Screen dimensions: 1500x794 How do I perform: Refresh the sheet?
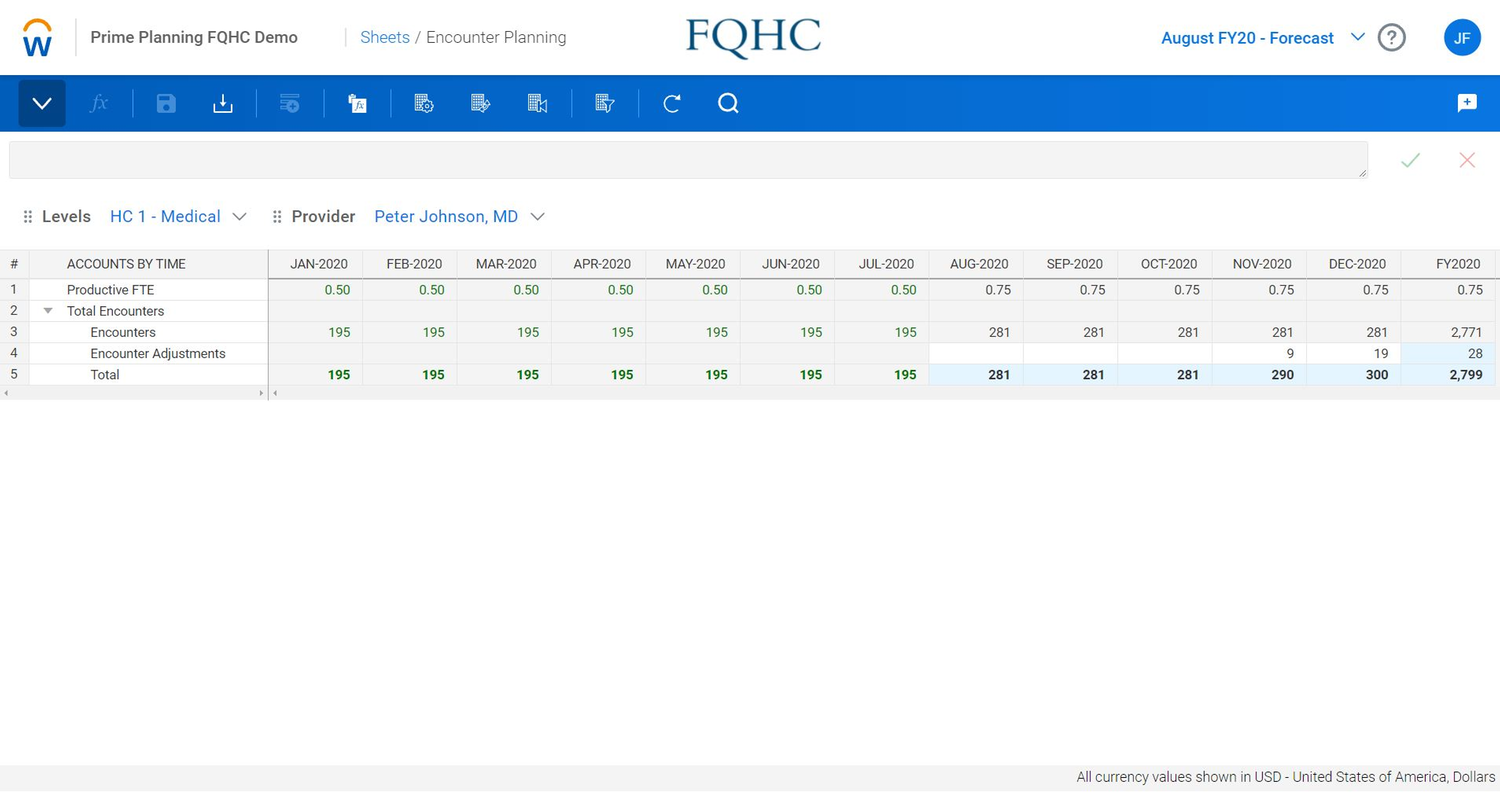(671, 103)
